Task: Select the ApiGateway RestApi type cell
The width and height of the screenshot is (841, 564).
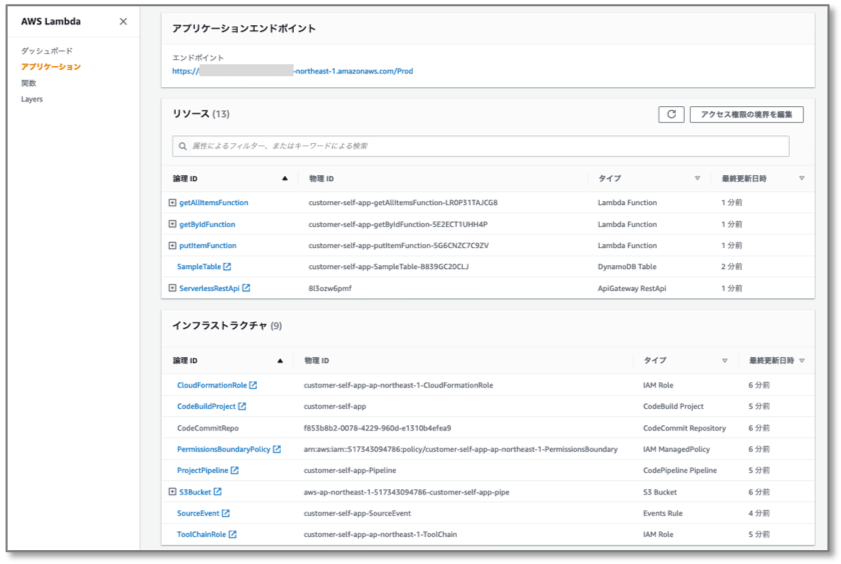Action: tap(632, 288)
